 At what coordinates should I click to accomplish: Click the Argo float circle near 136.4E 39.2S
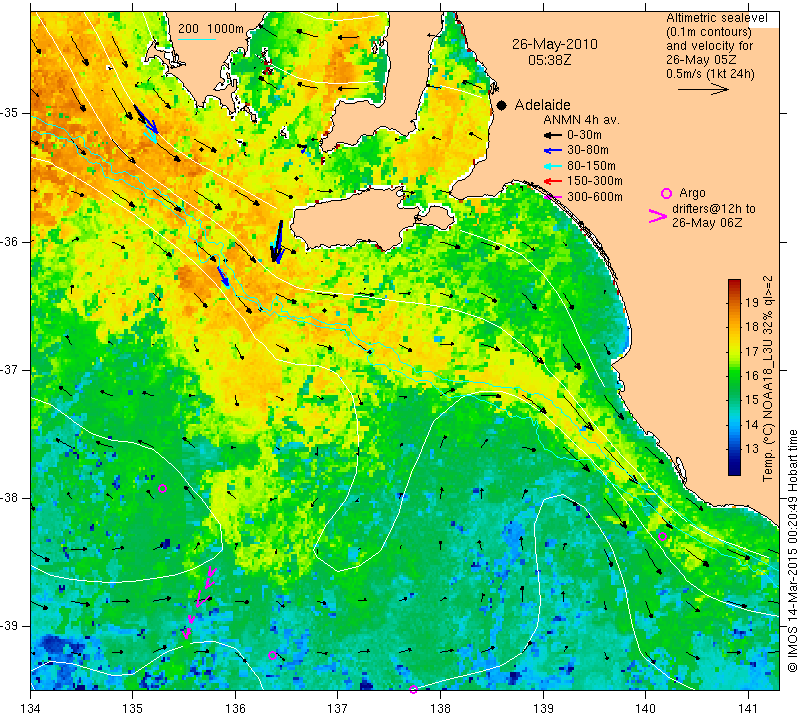coord(272,656)
